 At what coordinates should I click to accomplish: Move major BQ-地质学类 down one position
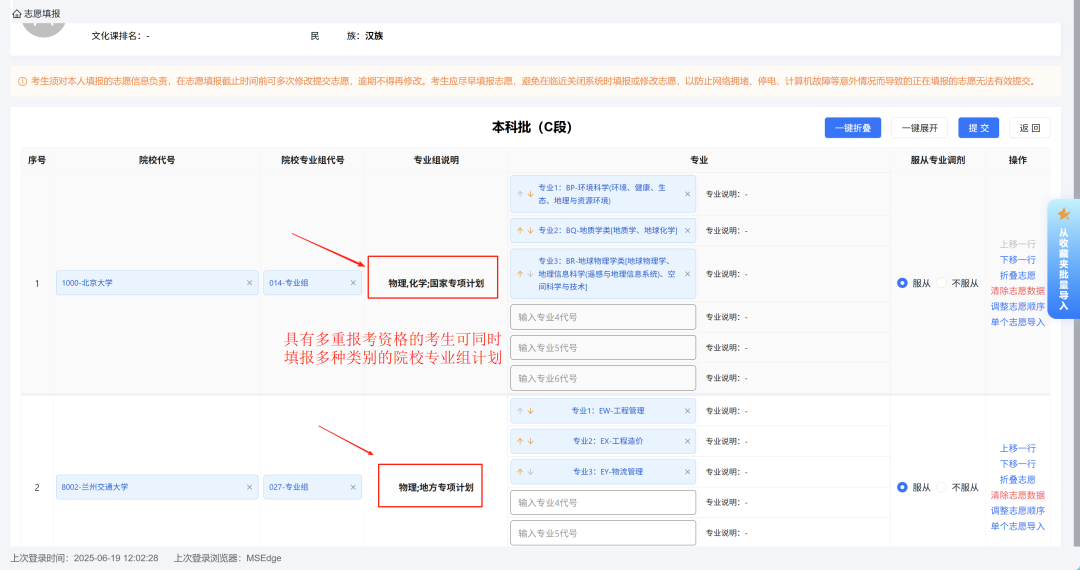530,231
